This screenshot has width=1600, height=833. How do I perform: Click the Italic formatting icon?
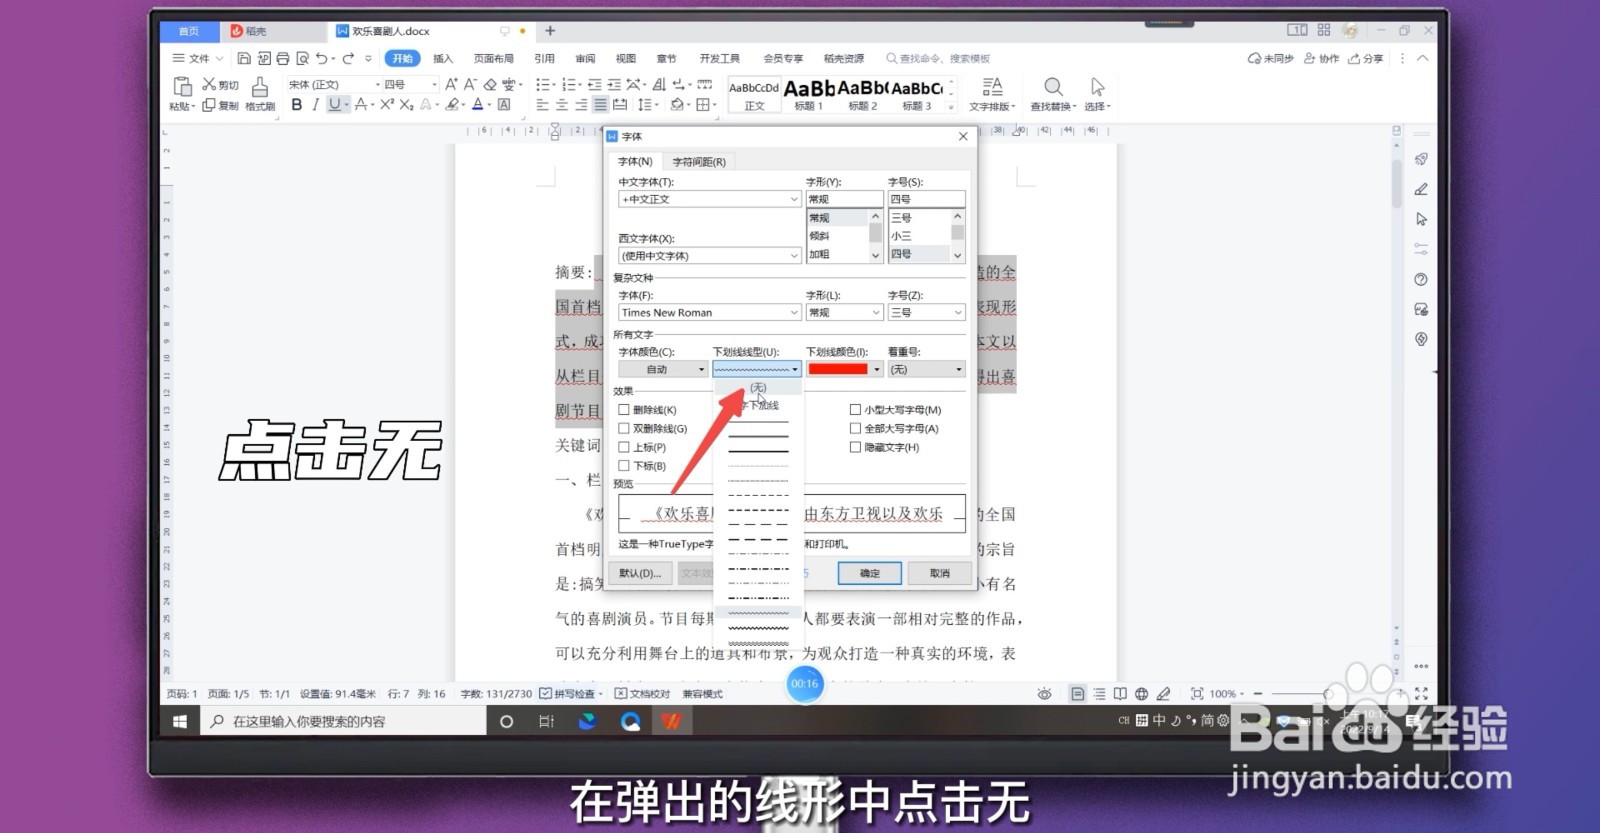(x=315, y=104)
